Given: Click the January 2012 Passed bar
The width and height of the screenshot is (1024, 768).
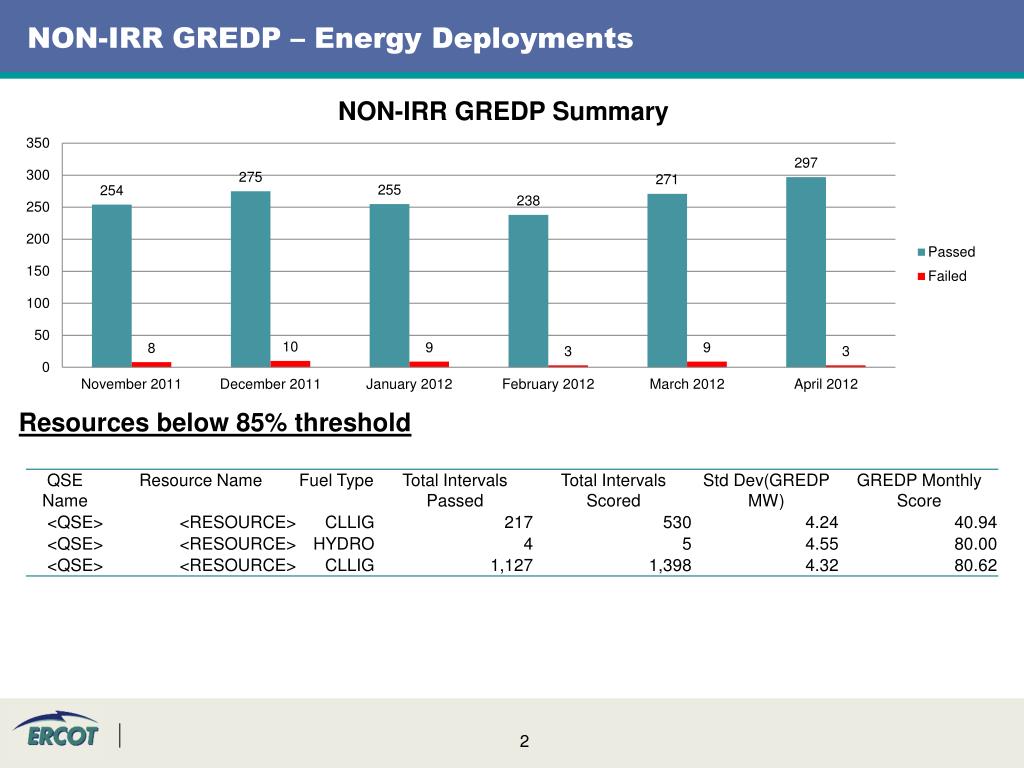Looking at the screenshot, I should point(389,285).
